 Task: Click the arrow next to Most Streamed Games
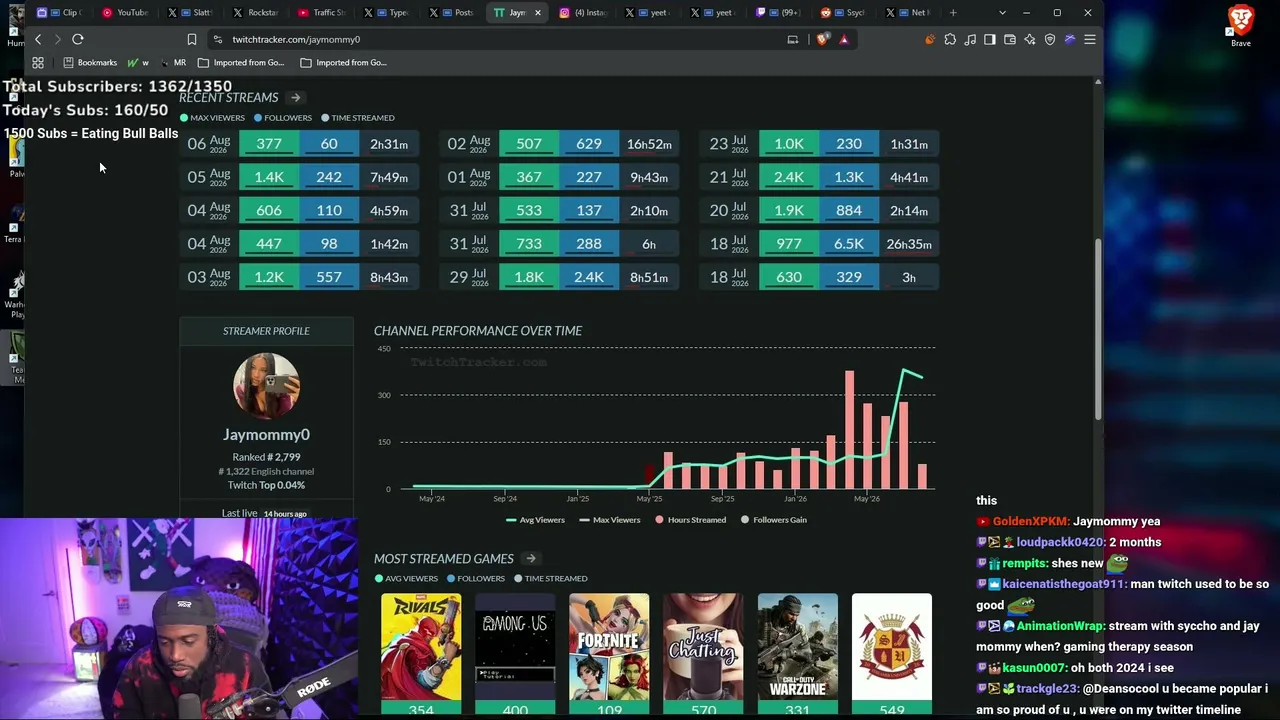[x=531, y=558]
